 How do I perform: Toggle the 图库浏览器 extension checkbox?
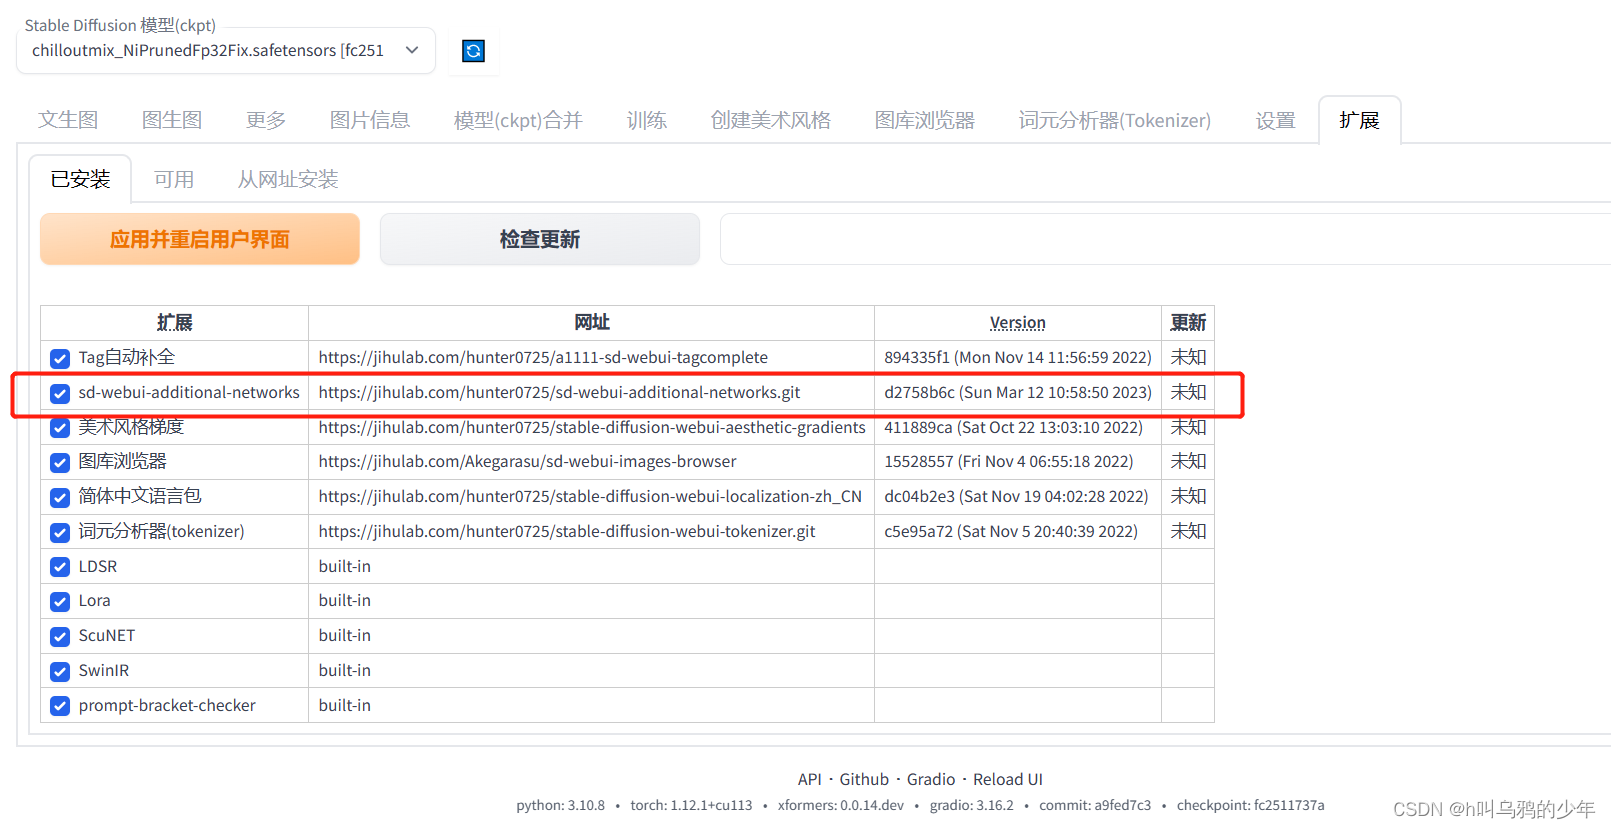coord(60,462)
